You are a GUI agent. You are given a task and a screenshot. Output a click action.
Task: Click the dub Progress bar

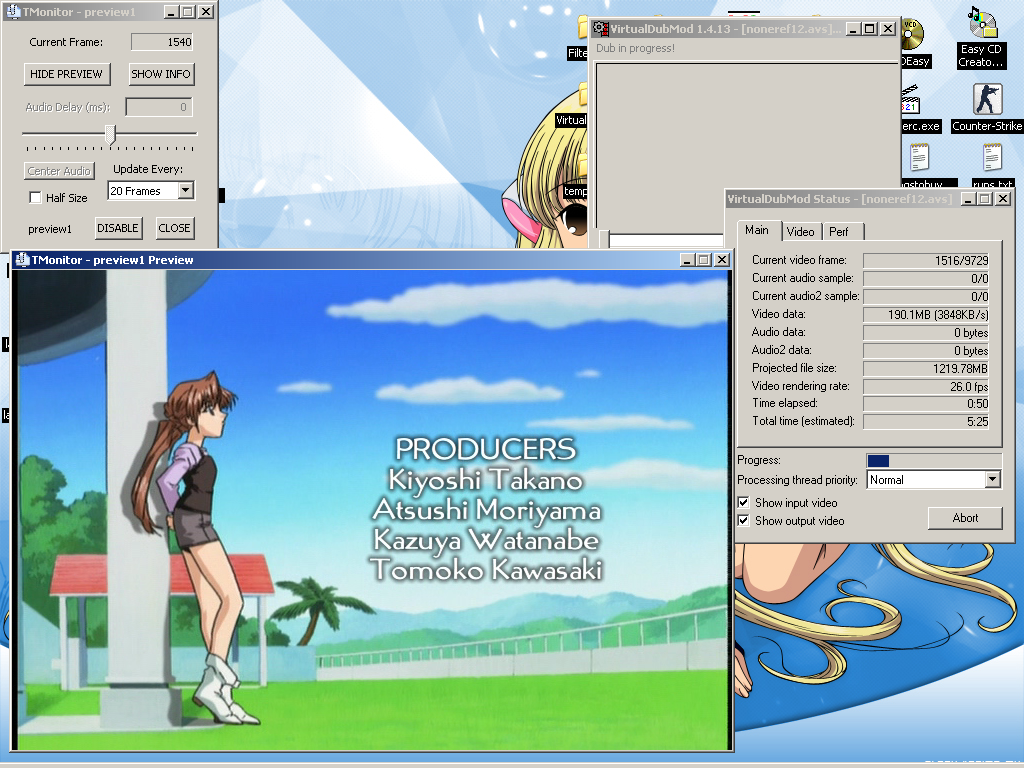934,460
